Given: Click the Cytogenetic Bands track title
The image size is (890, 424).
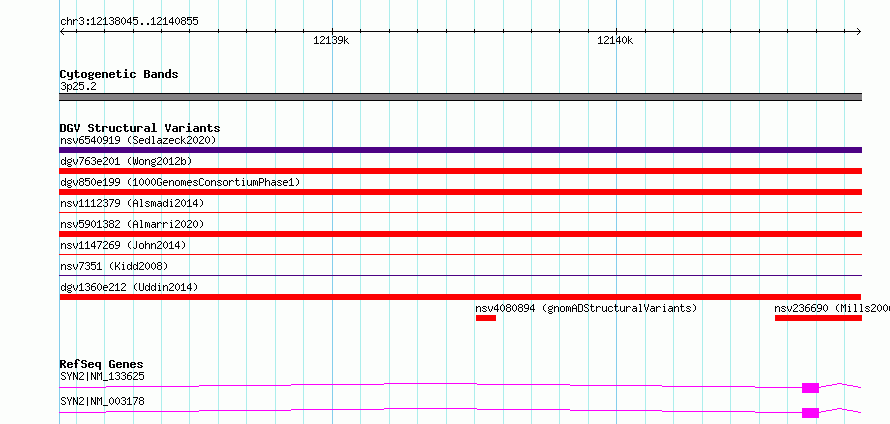Looking at the screenshot, I should click(x=119, y=74).
